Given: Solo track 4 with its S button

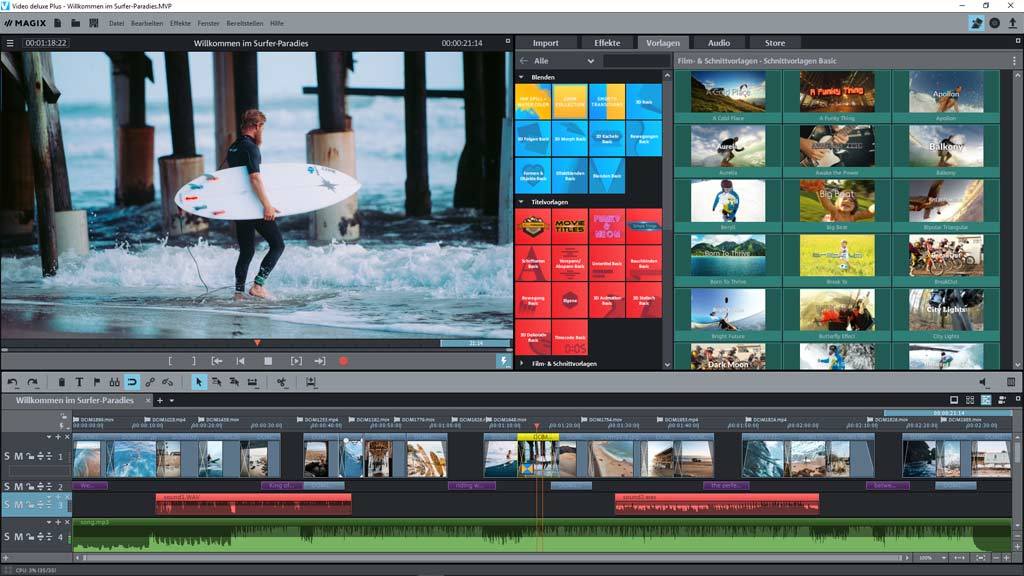Looking at the screenshot, I should (x=7, y=536).
